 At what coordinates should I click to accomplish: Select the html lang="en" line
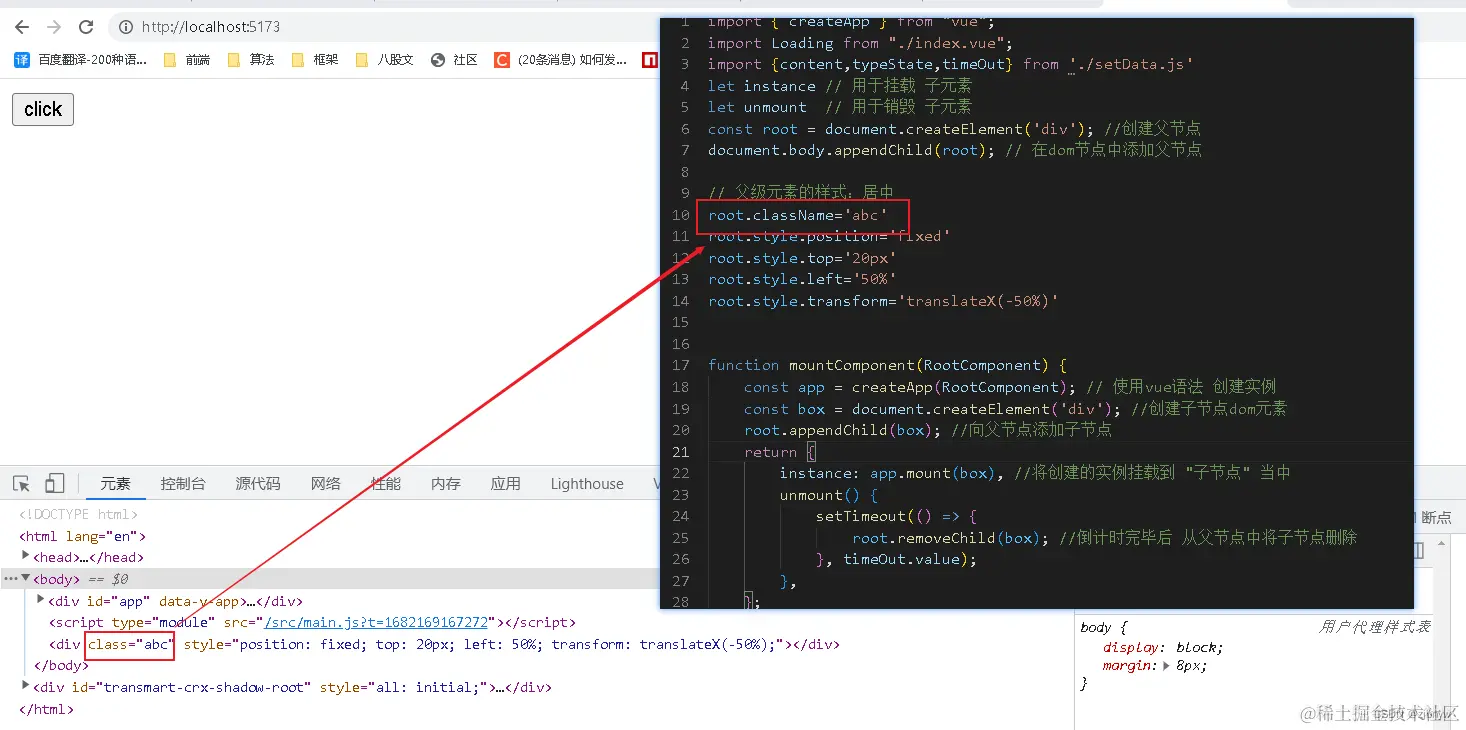(83, 536)
